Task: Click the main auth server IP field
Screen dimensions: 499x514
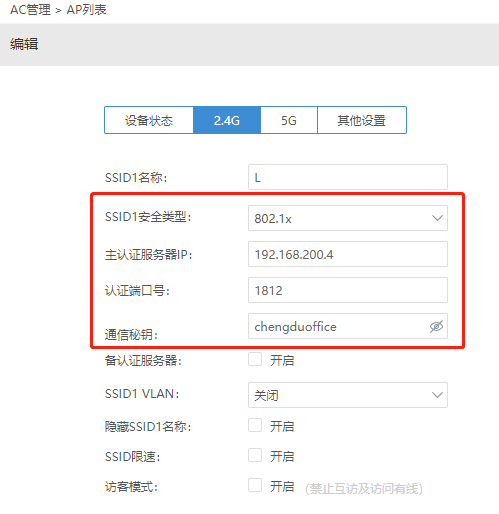Action: point(348,254)
